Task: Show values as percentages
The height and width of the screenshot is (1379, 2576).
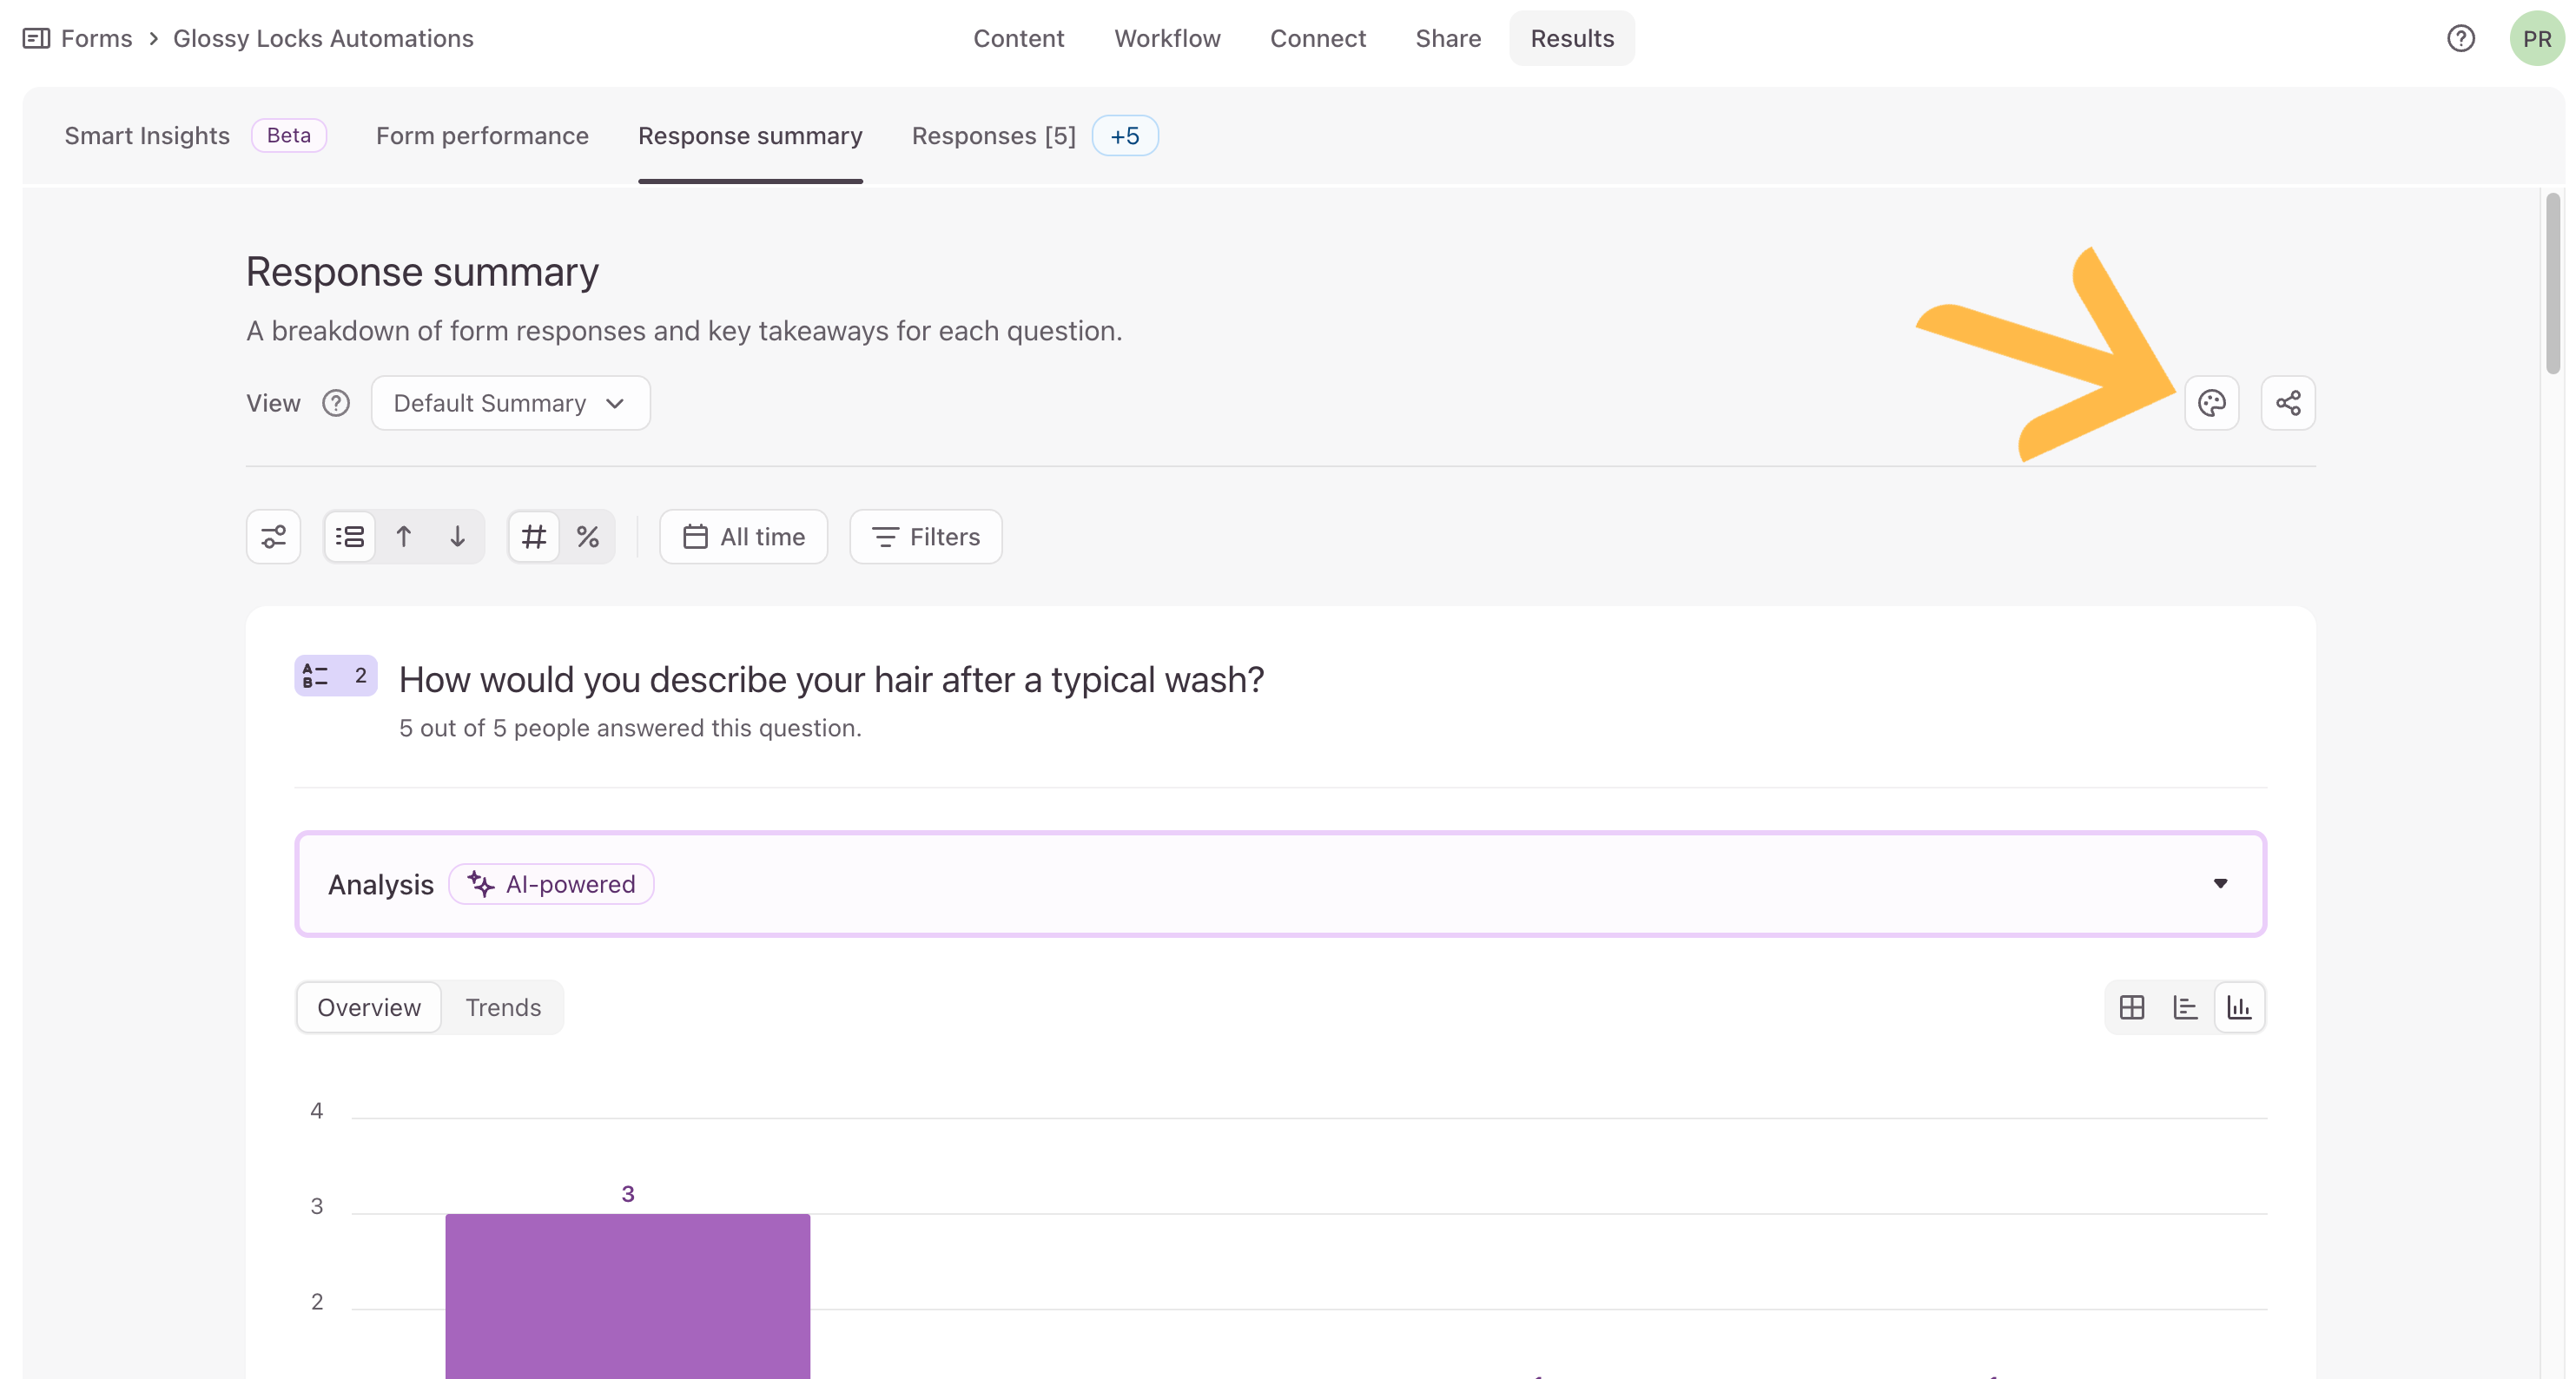Action: click(x=588, y=537)
